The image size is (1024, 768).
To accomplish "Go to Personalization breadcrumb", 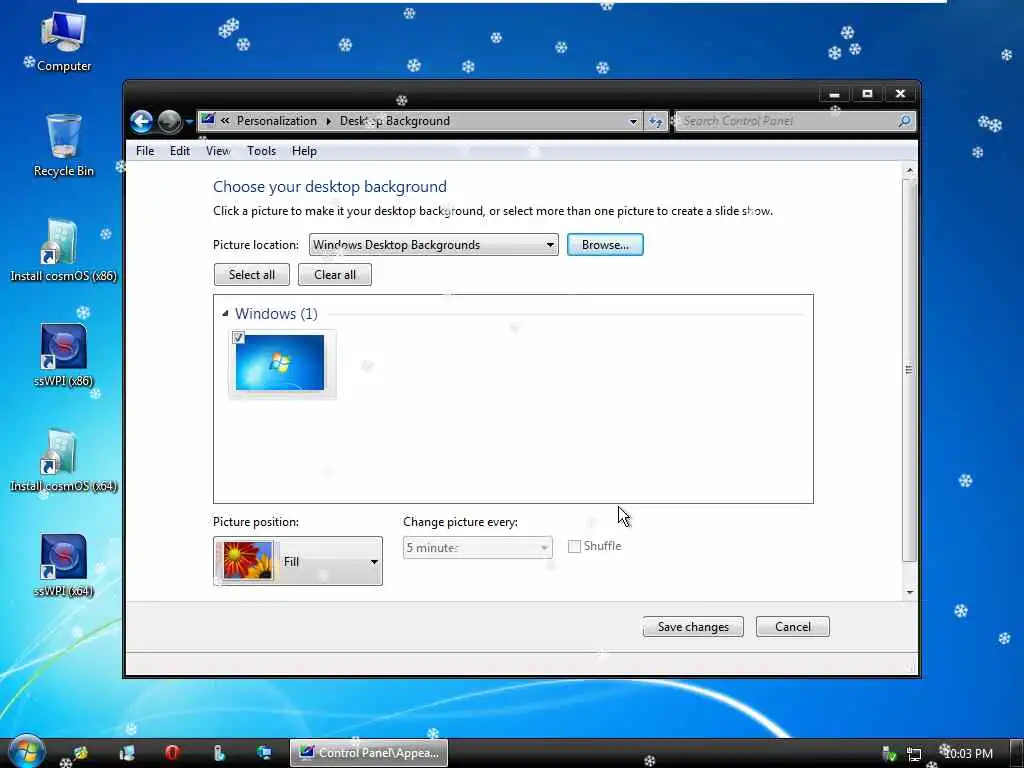I will pyautogui.click(x=276, y=121).
